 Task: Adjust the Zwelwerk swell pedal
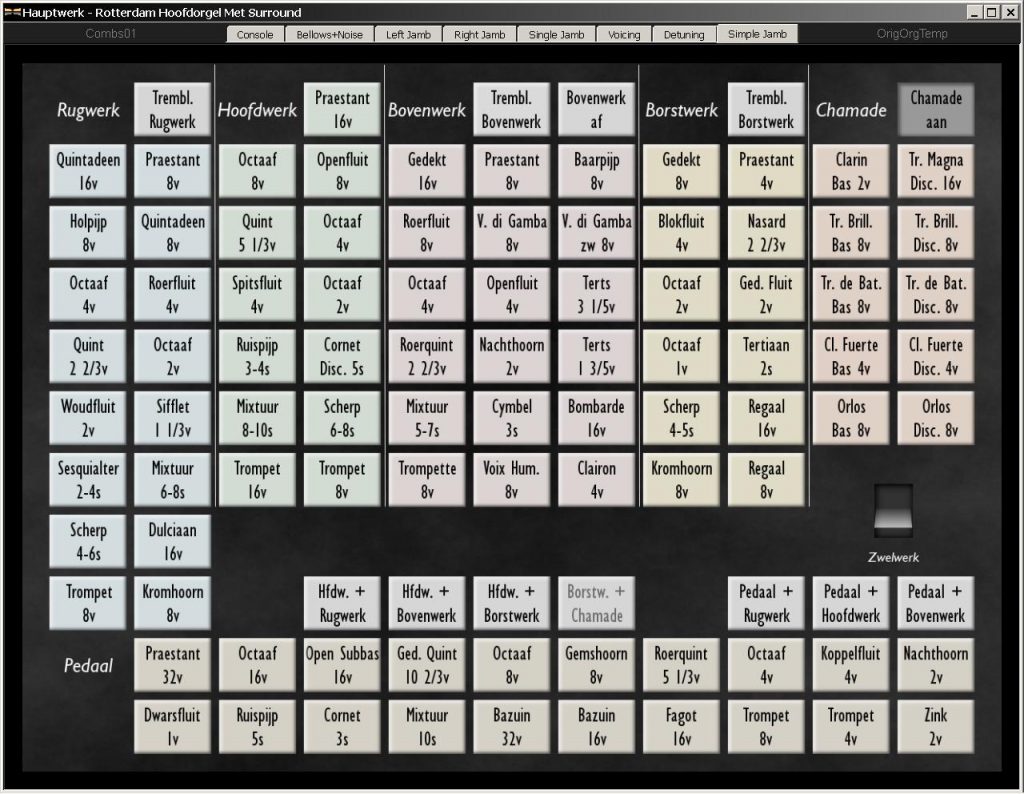[x=893, y=511]
